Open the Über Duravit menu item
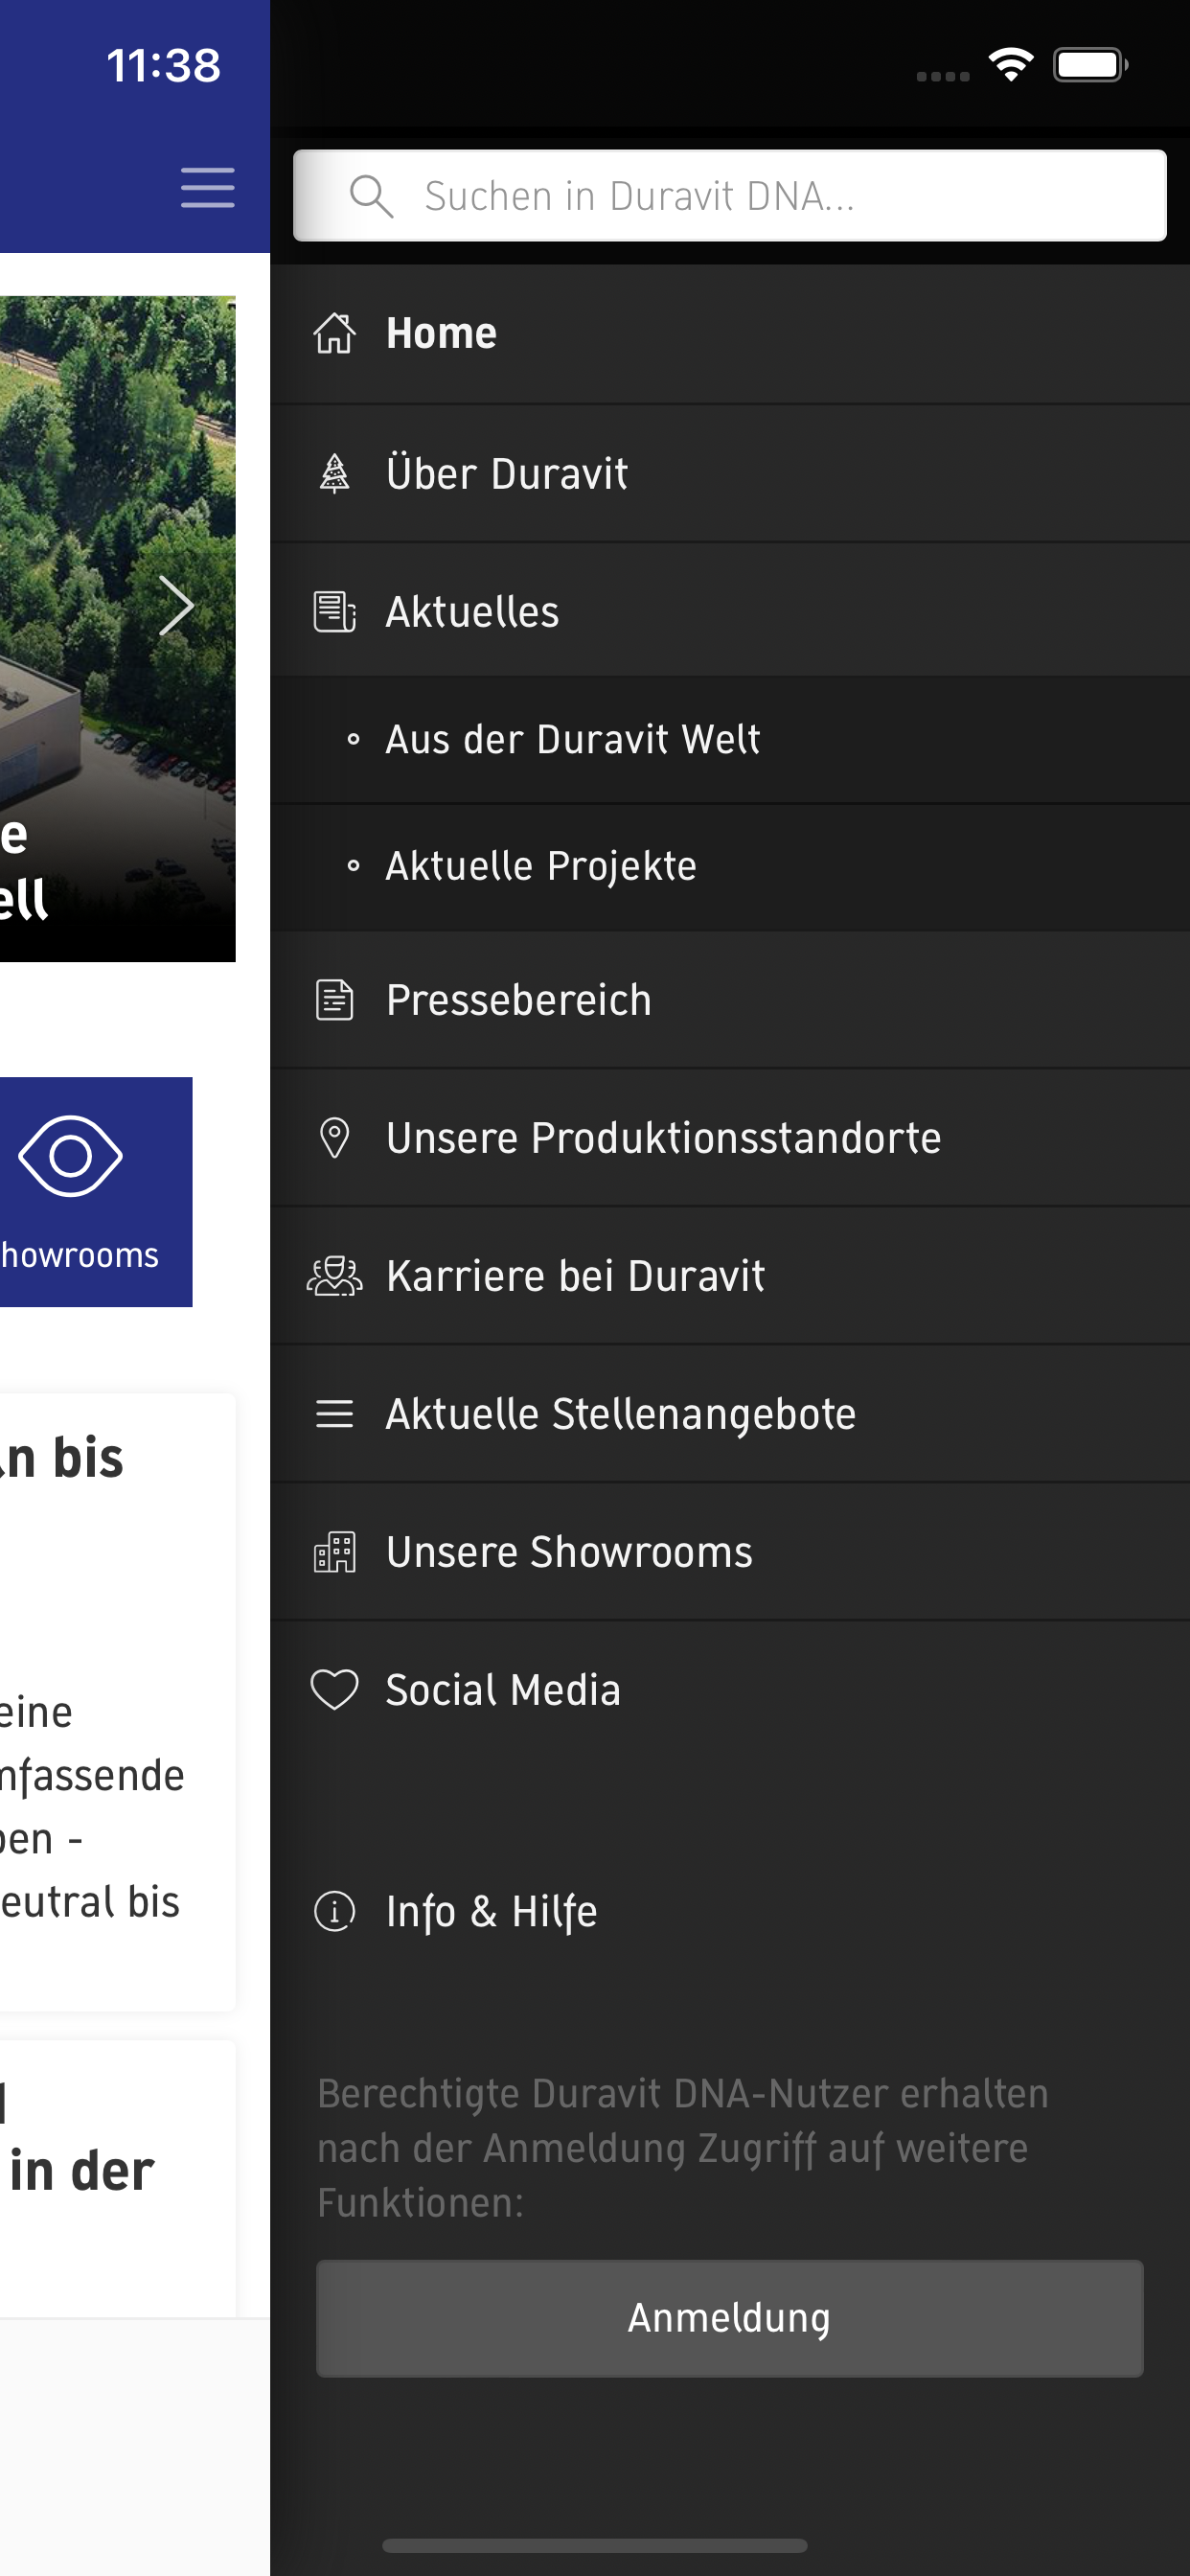The image size is (1190, 2576). [729, 473]
